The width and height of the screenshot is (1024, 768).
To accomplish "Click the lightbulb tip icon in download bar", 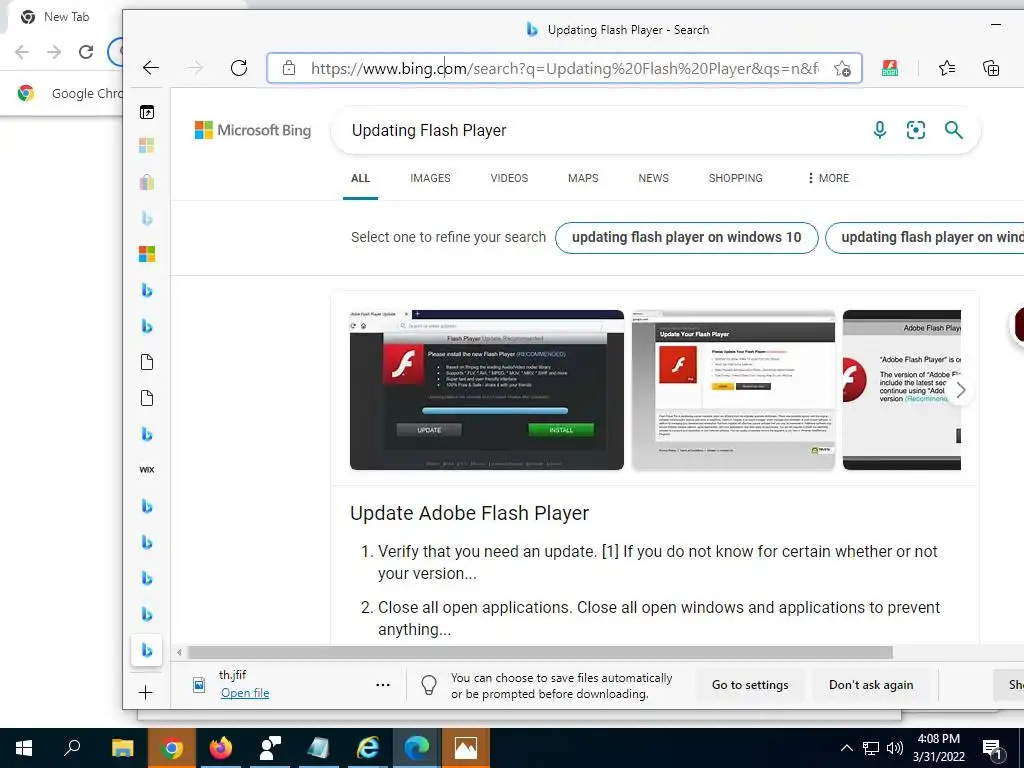I will pyautogui.click(x=428, y=685).
